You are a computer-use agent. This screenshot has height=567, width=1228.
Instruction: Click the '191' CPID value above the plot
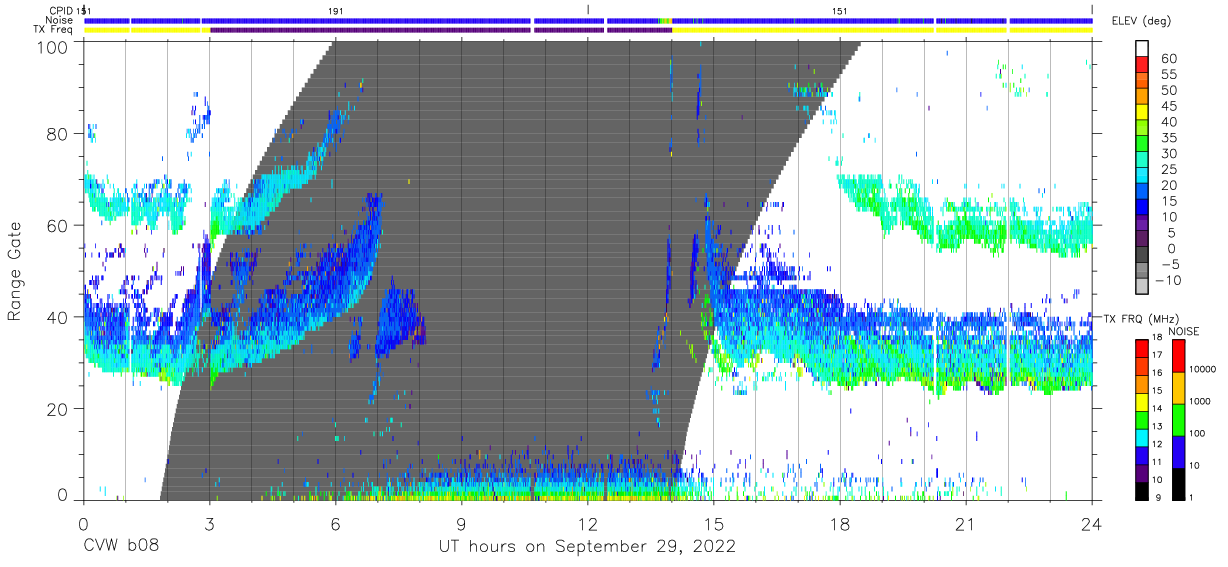point(337,10)
